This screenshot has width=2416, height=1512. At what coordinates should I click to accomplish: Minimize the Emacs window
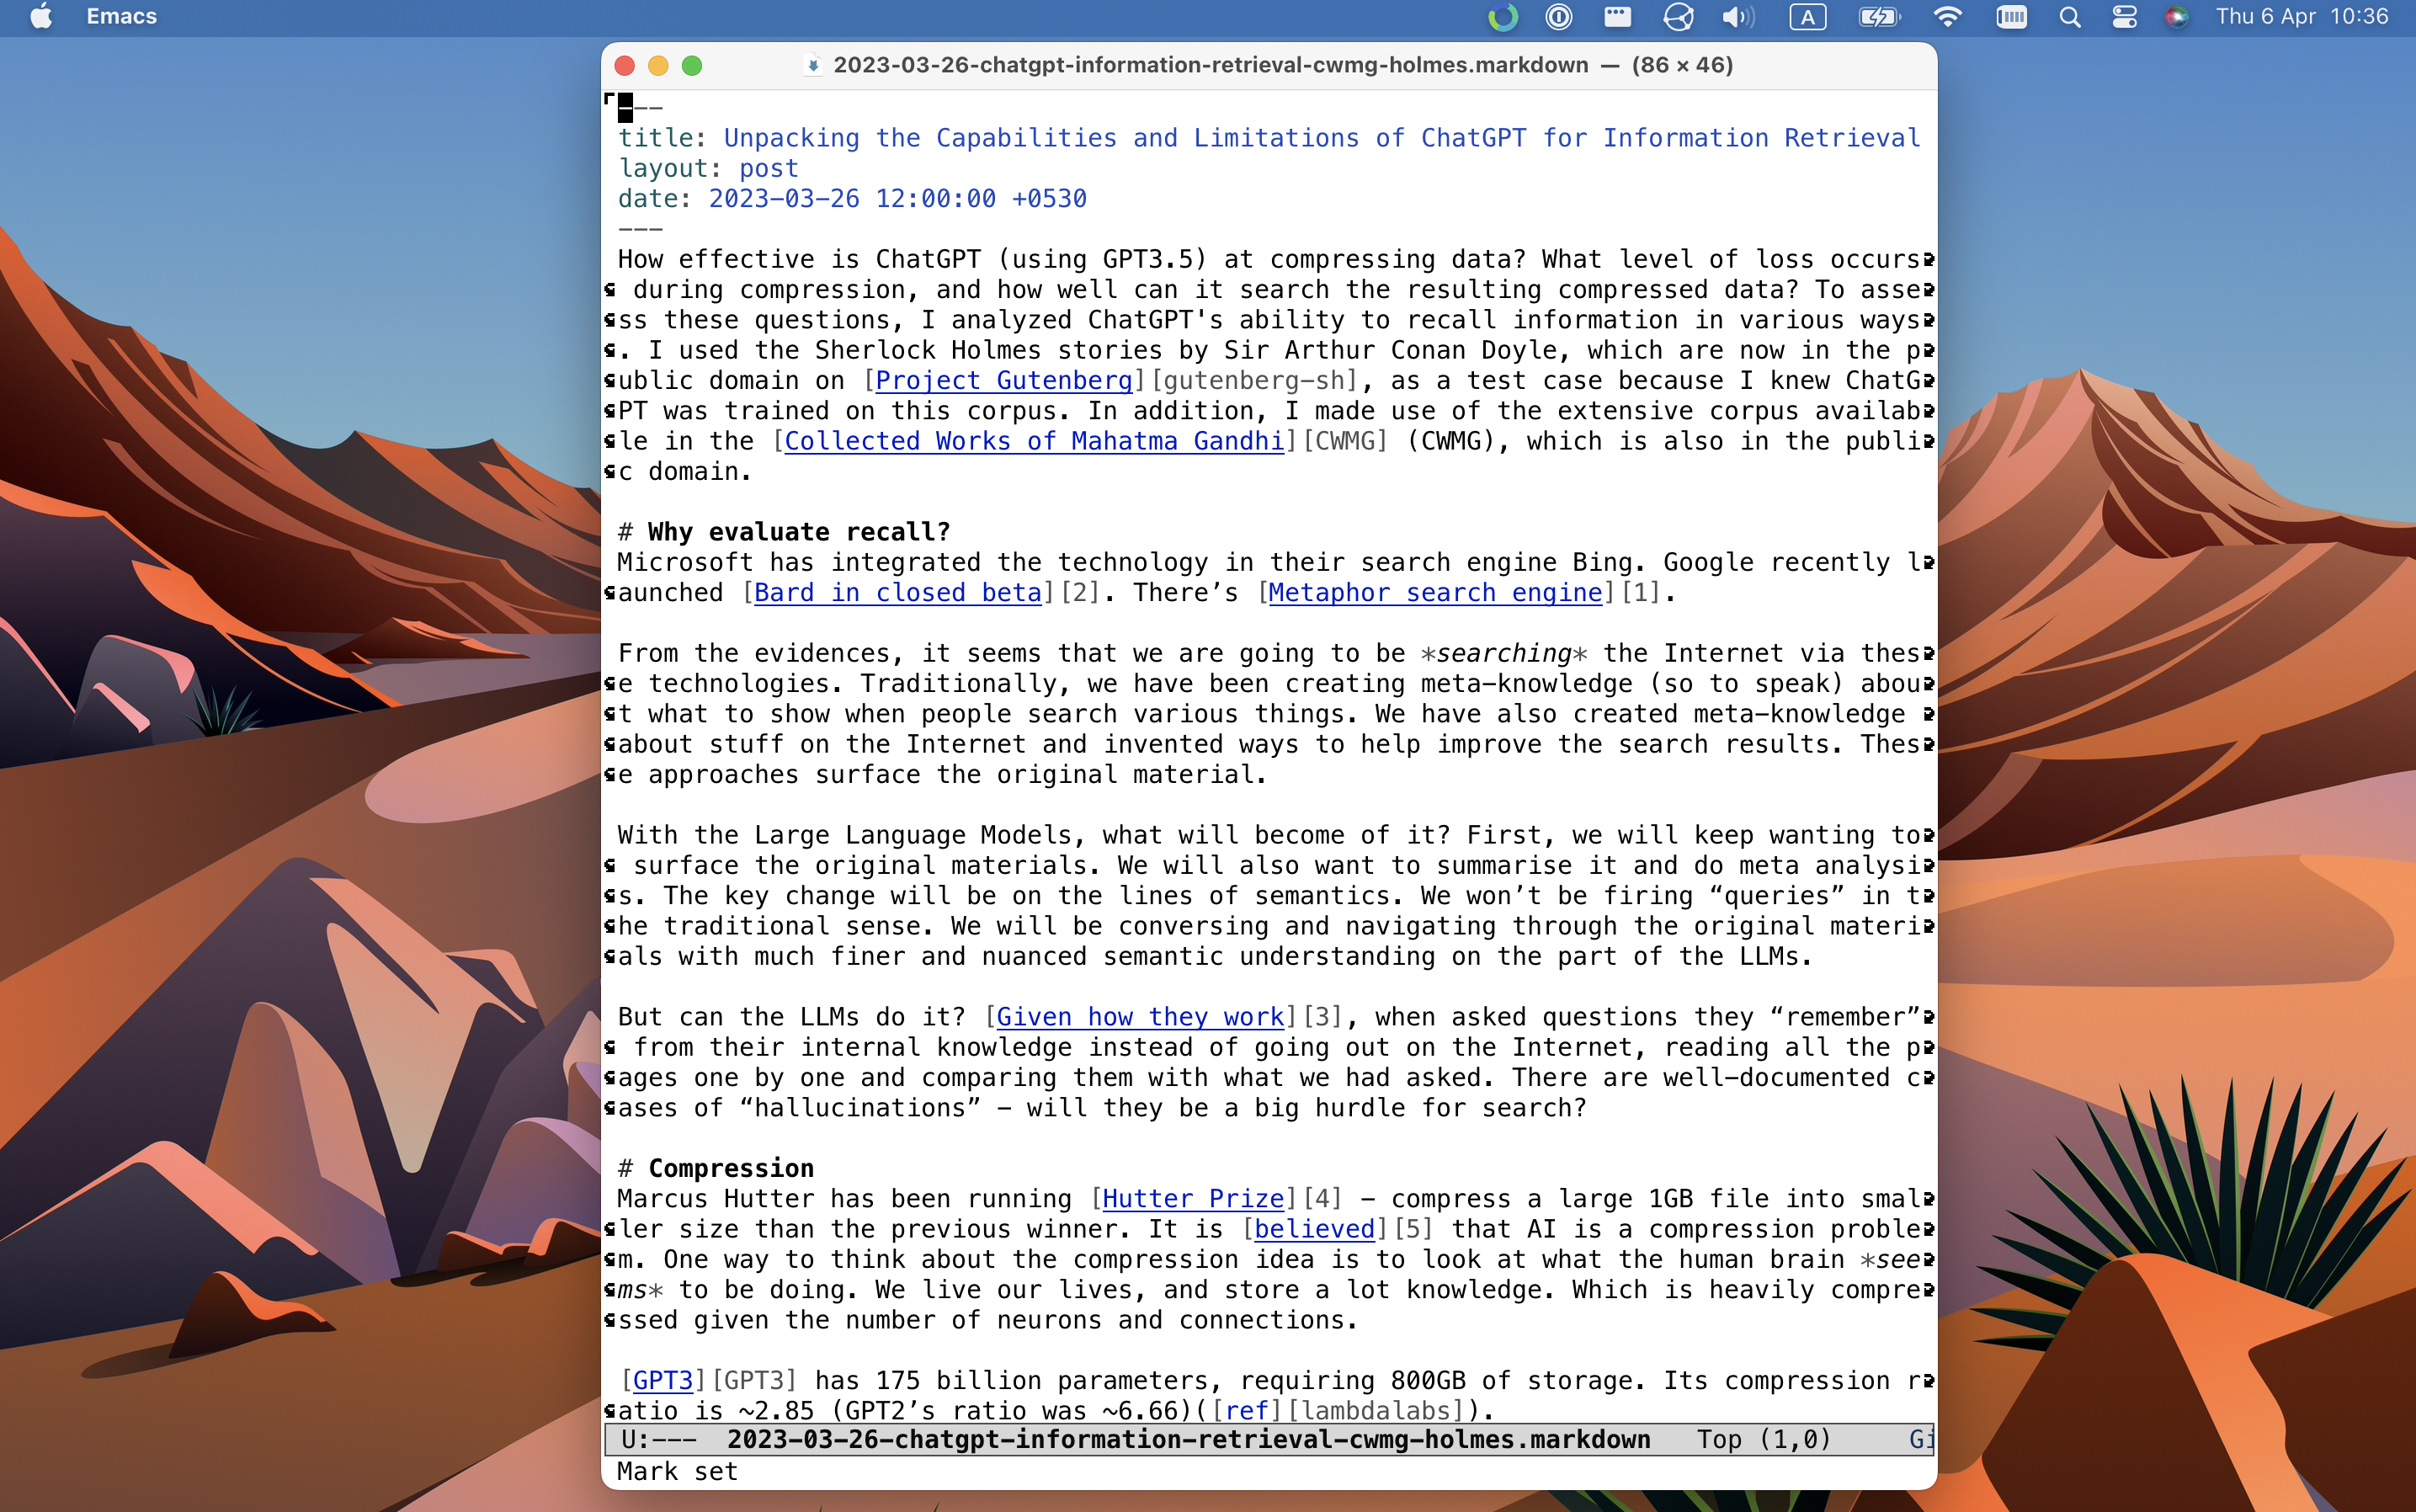pyautogui.click(x=658, y=65)
